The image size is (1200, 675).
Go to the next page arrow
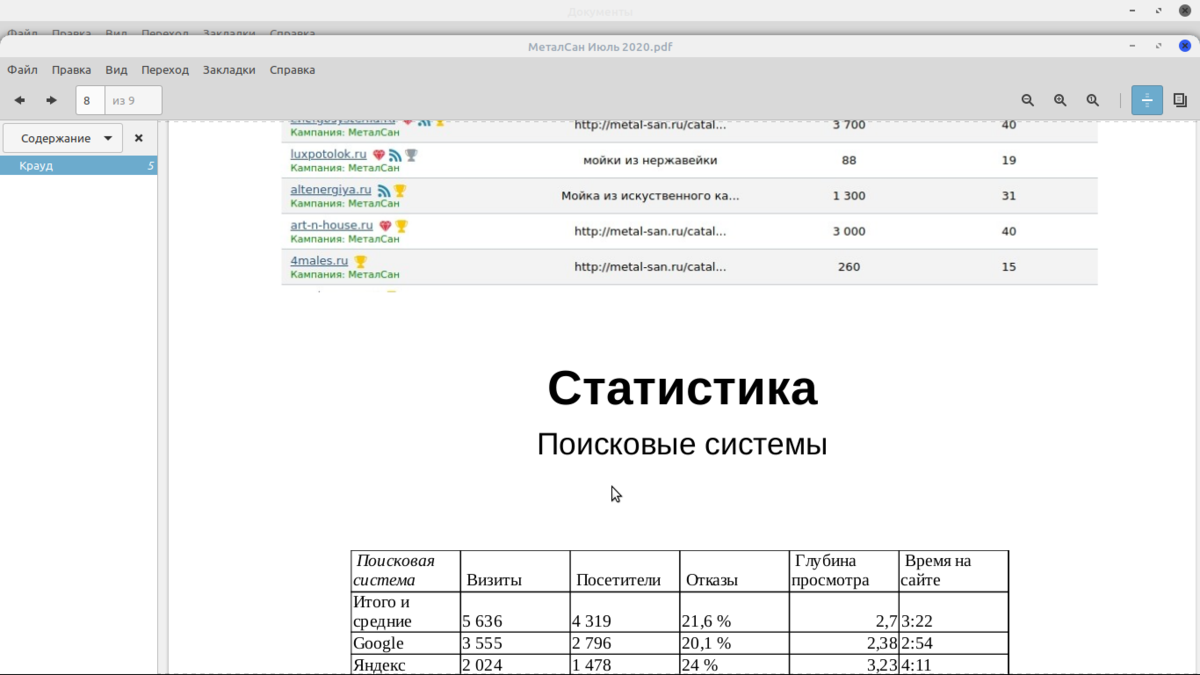(51, 100)
